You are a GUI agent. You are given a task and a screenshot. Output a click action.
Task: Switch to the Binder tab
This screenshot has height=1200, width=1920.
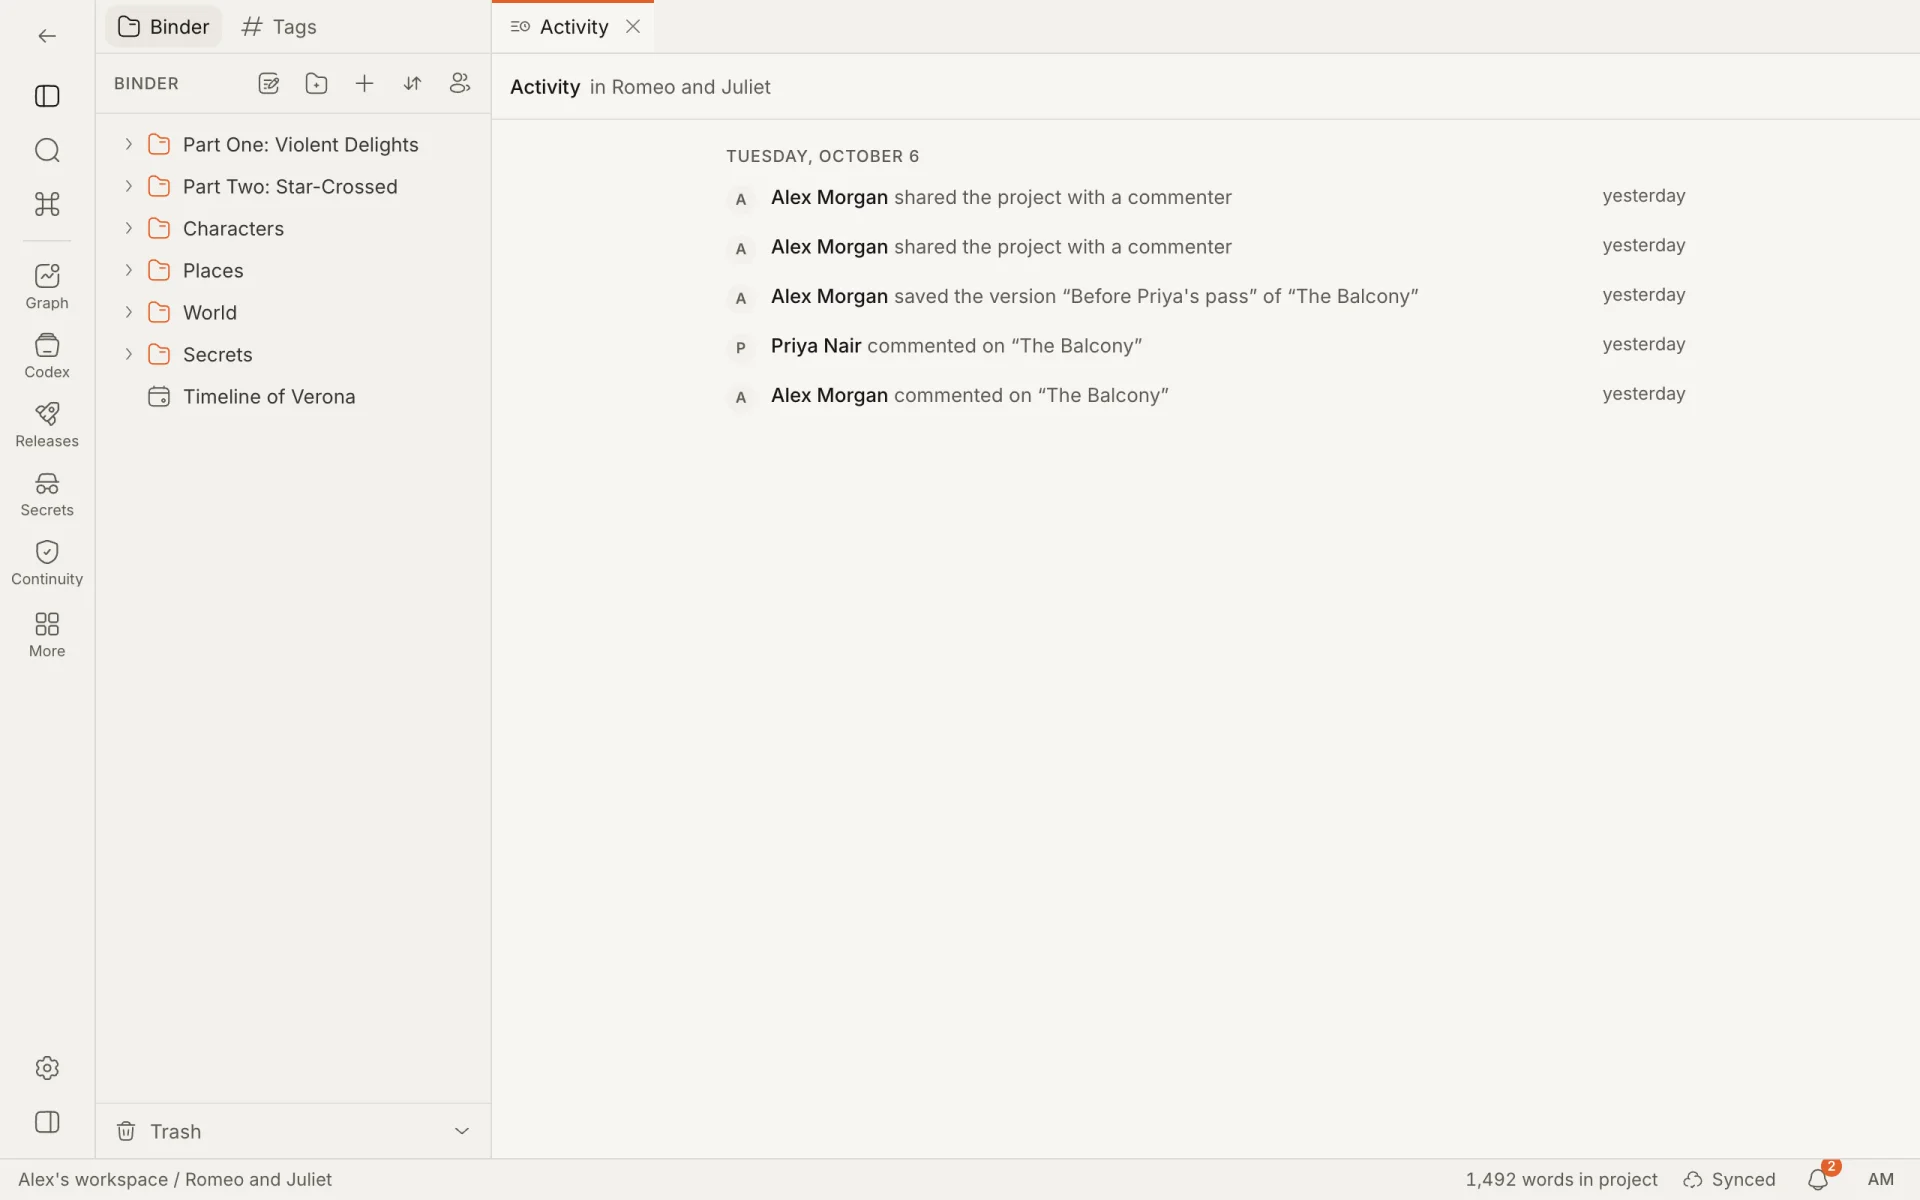point(164,27)
